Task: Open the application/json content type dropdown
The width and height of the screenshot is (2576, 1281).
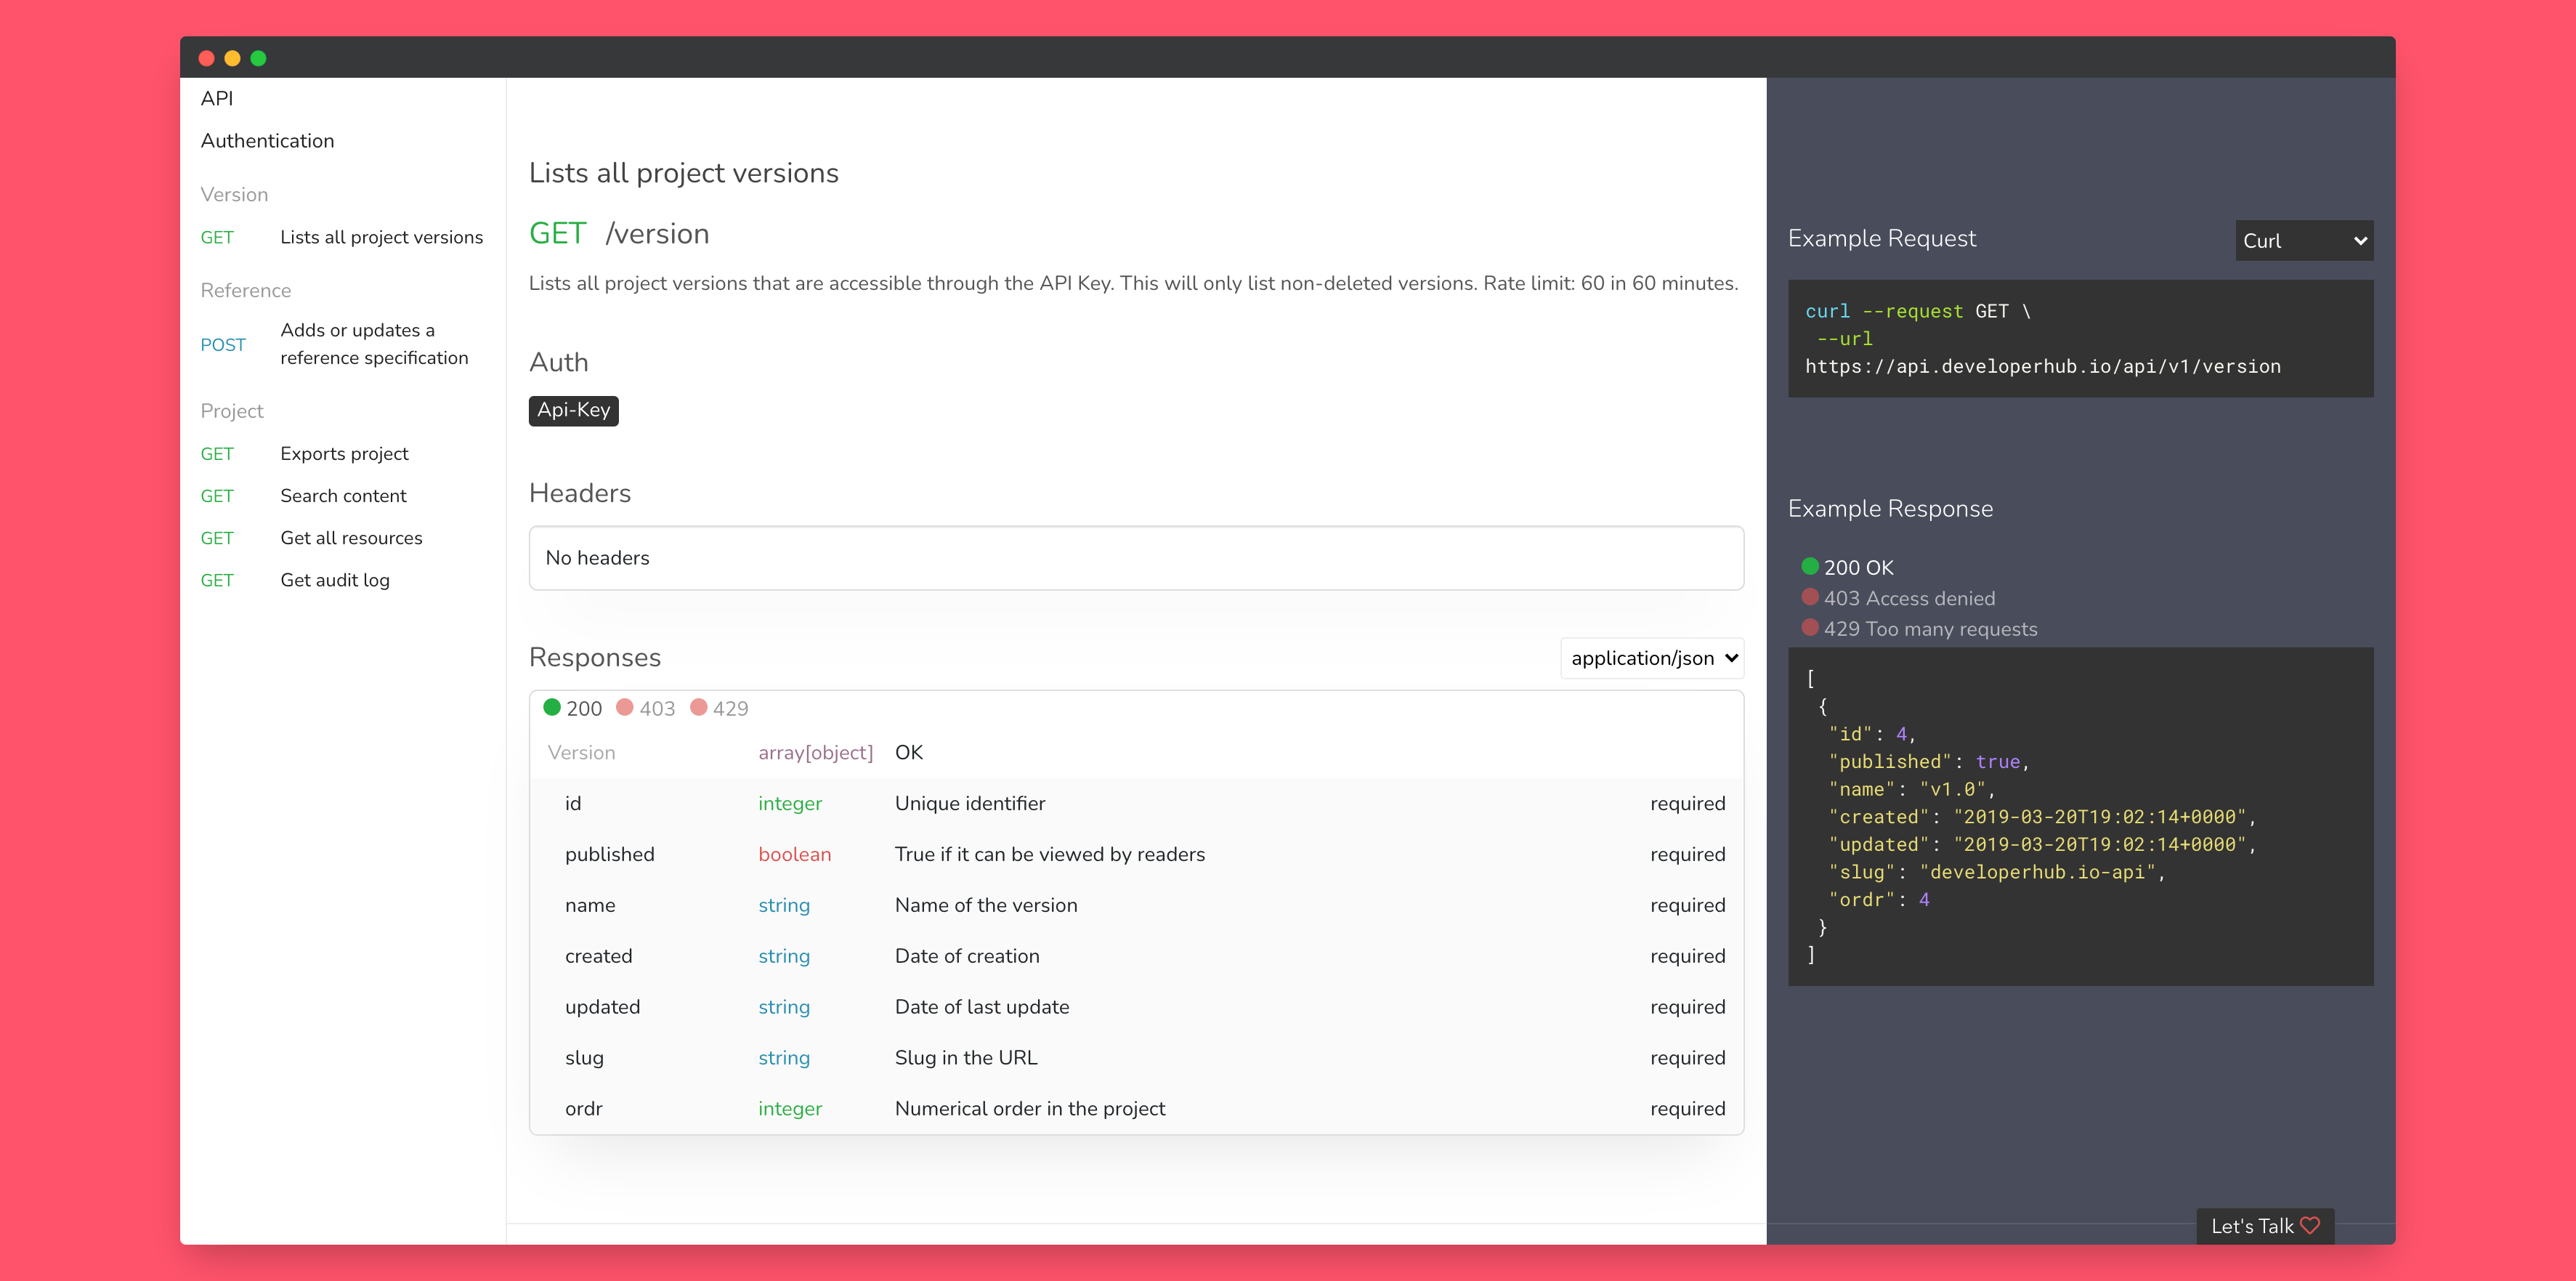Action: tap(1652, 658)
